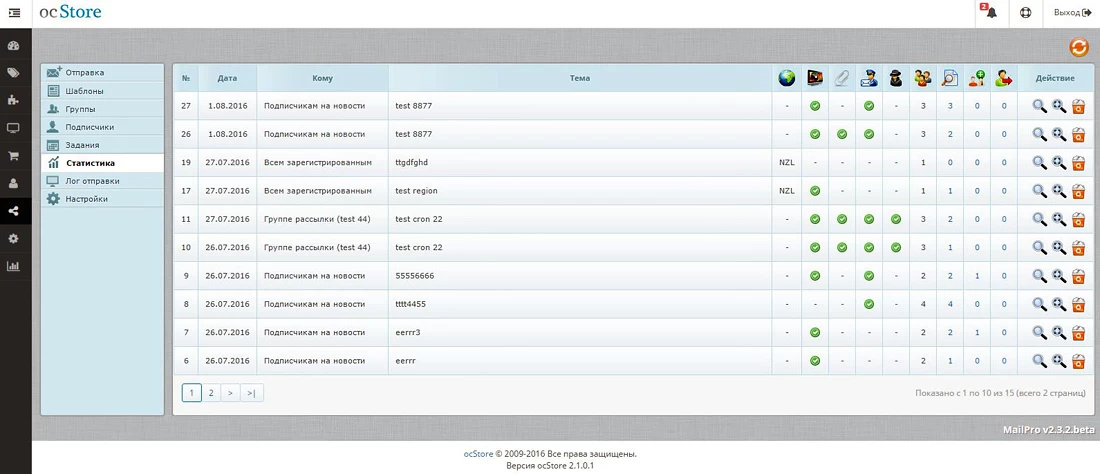This screenshot has height=474, width=1100.
Task: Delete the tttt4455 mailing
Action: pos(1079,304)
